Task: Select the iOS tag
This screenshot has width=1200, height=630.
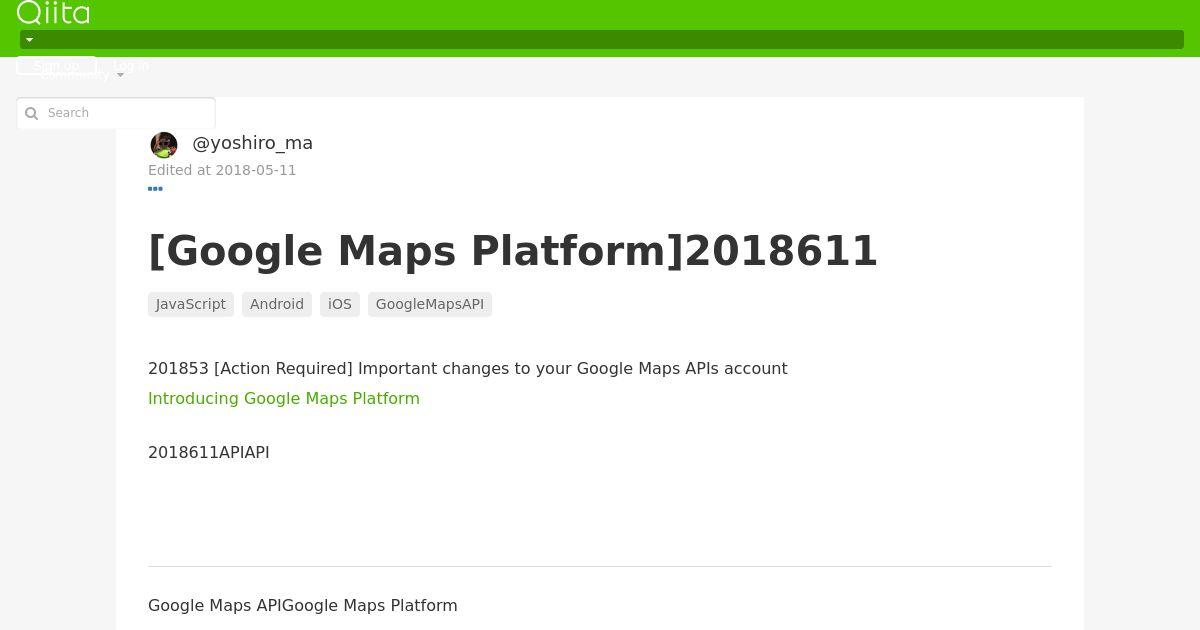Action: point(340,304)
